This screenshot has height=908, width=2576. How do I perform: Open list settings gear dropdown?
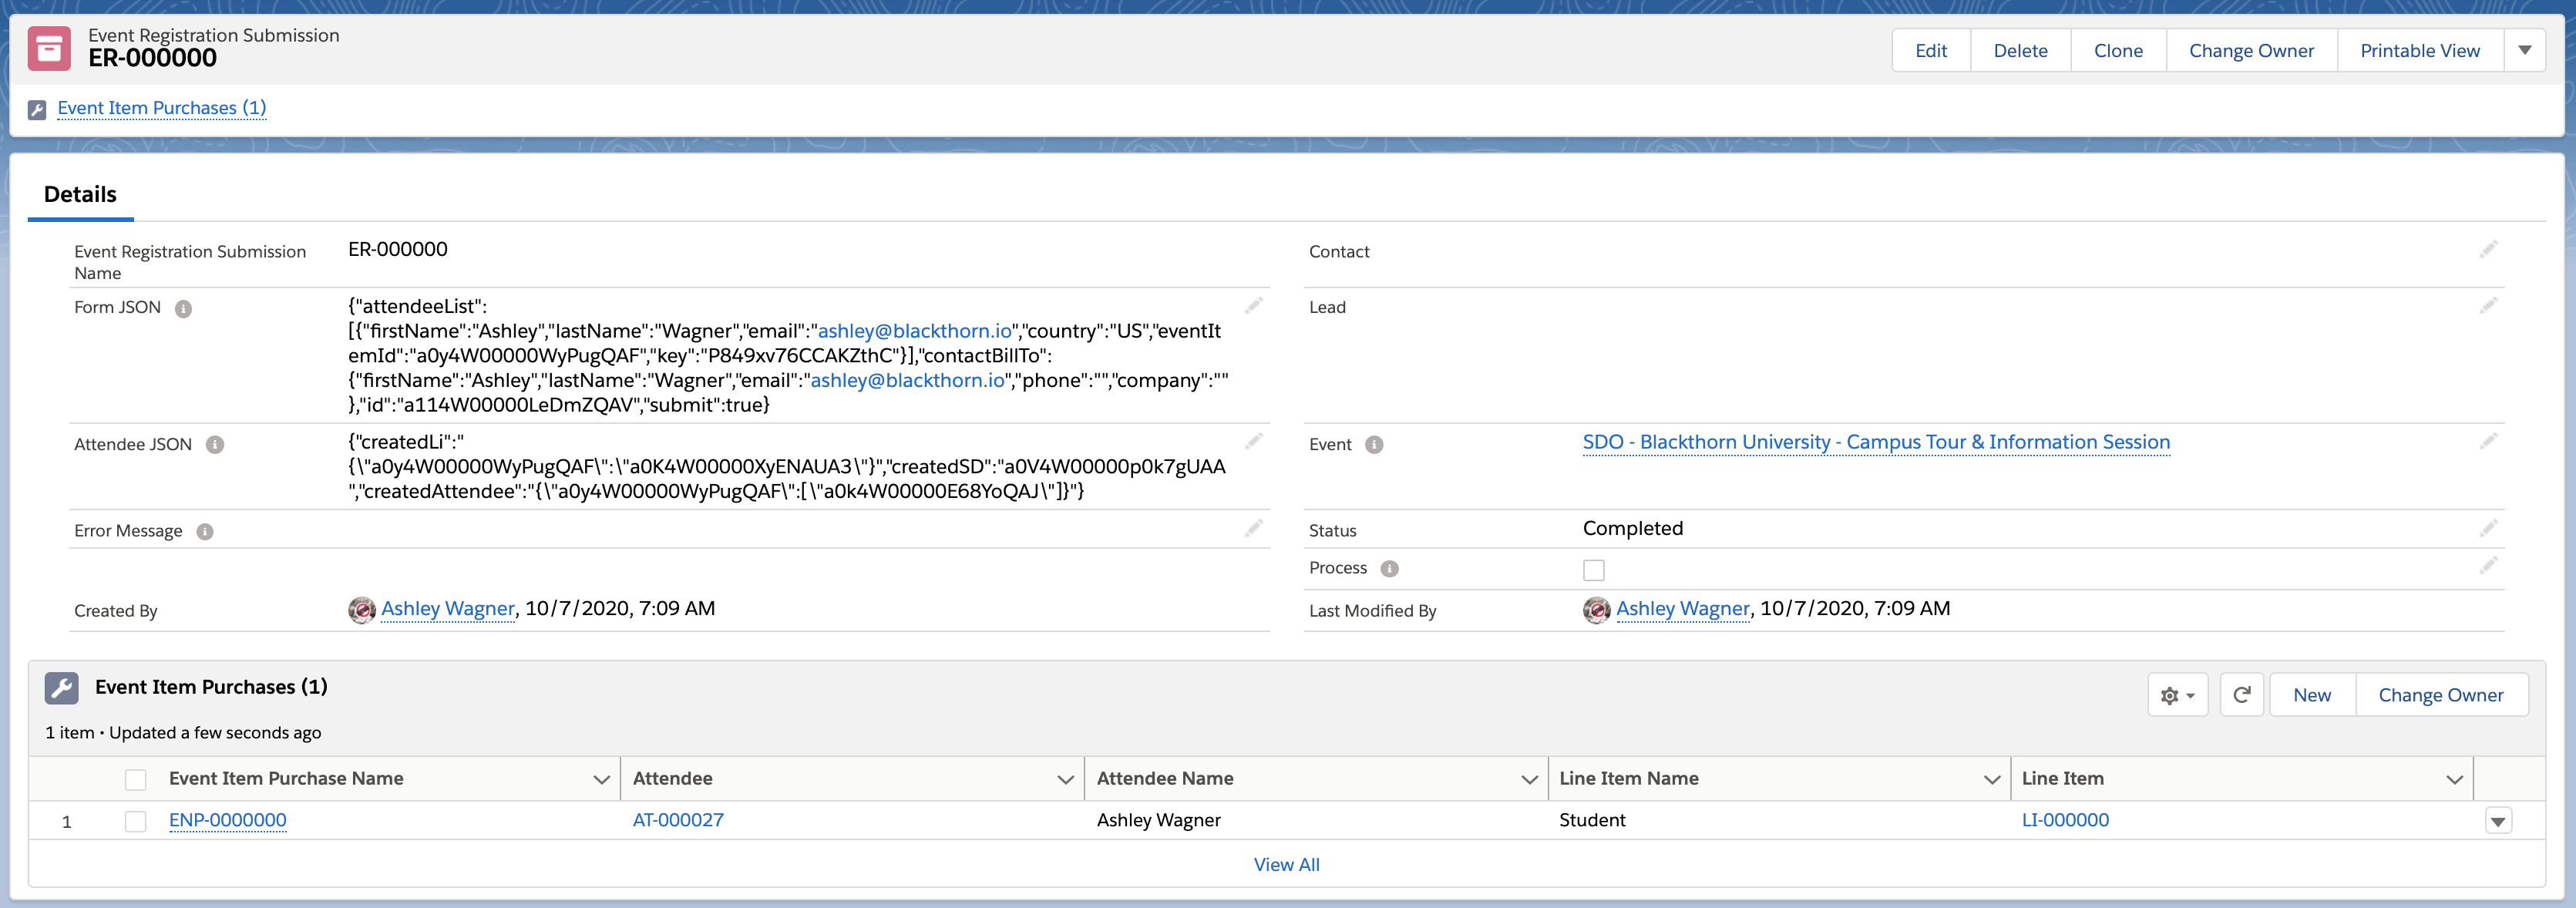coord(2177,695)
